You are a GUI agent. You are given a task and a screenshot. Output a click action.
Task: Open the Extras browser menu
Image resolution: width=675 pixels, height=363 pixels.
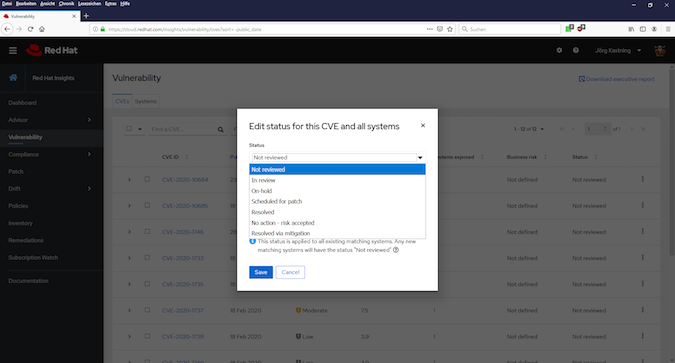[x=111, y=3]
